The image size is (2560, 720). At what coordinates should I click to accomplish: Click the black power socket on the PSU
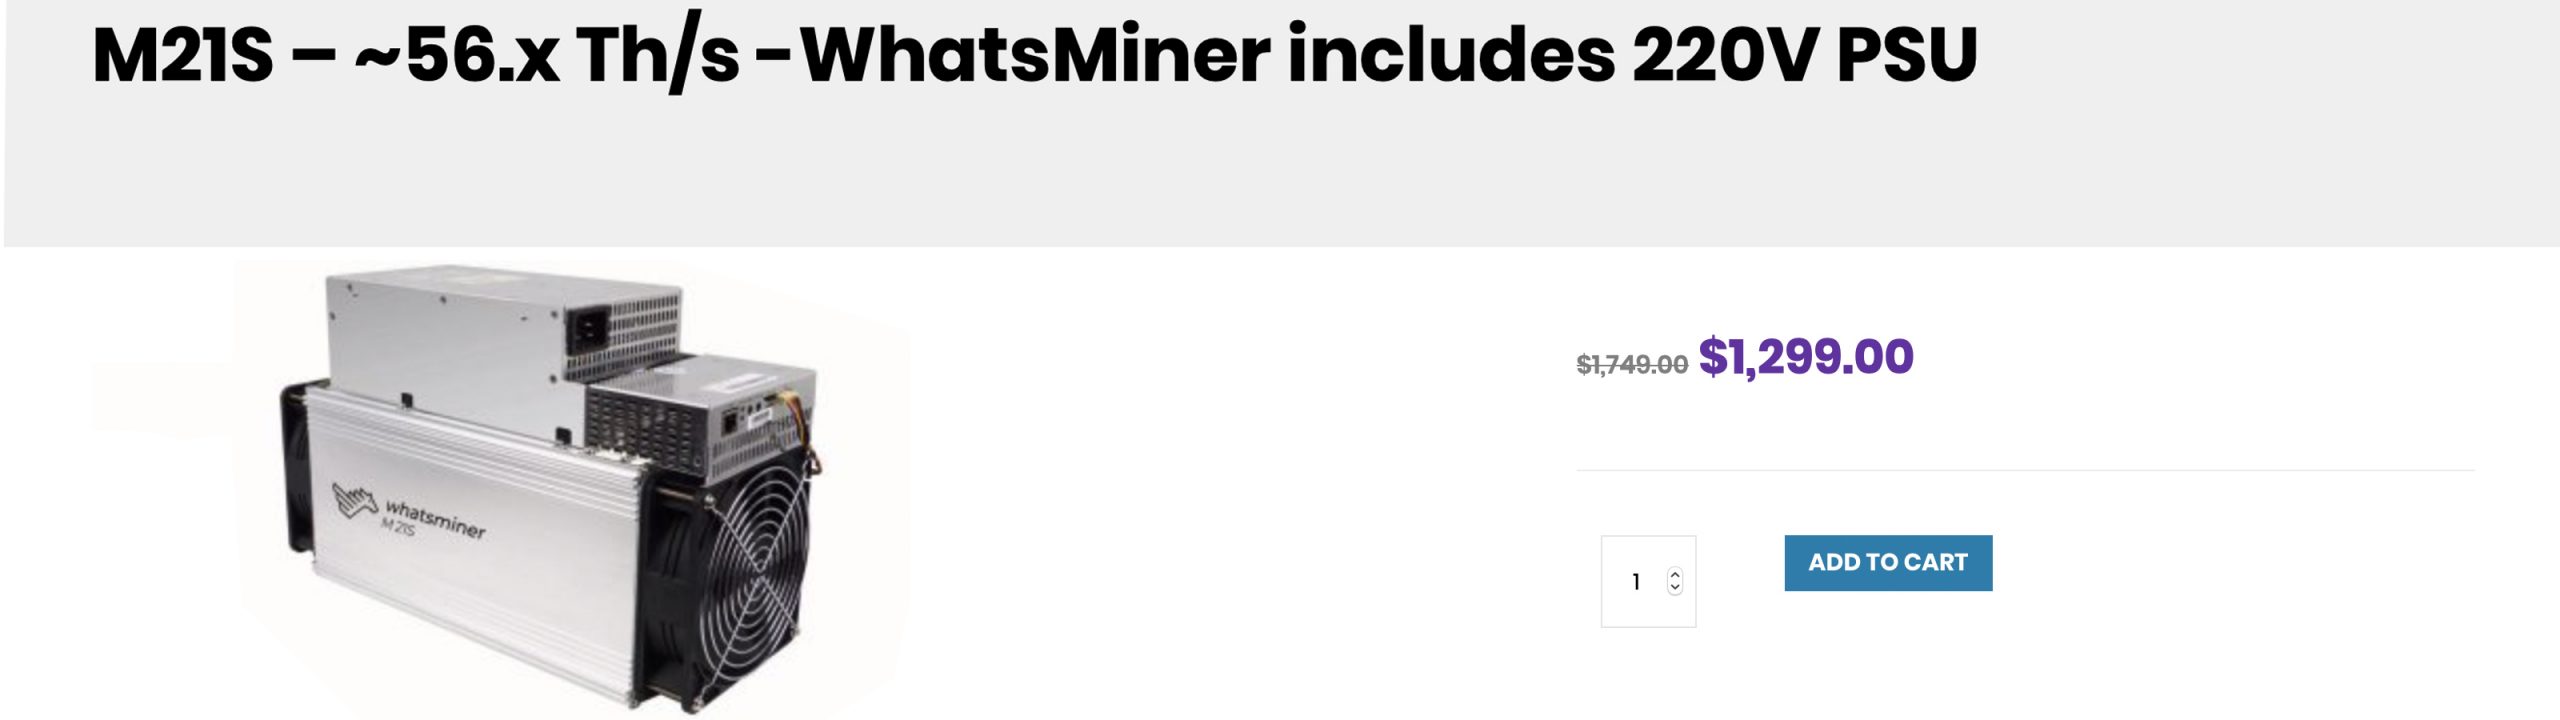588,329
